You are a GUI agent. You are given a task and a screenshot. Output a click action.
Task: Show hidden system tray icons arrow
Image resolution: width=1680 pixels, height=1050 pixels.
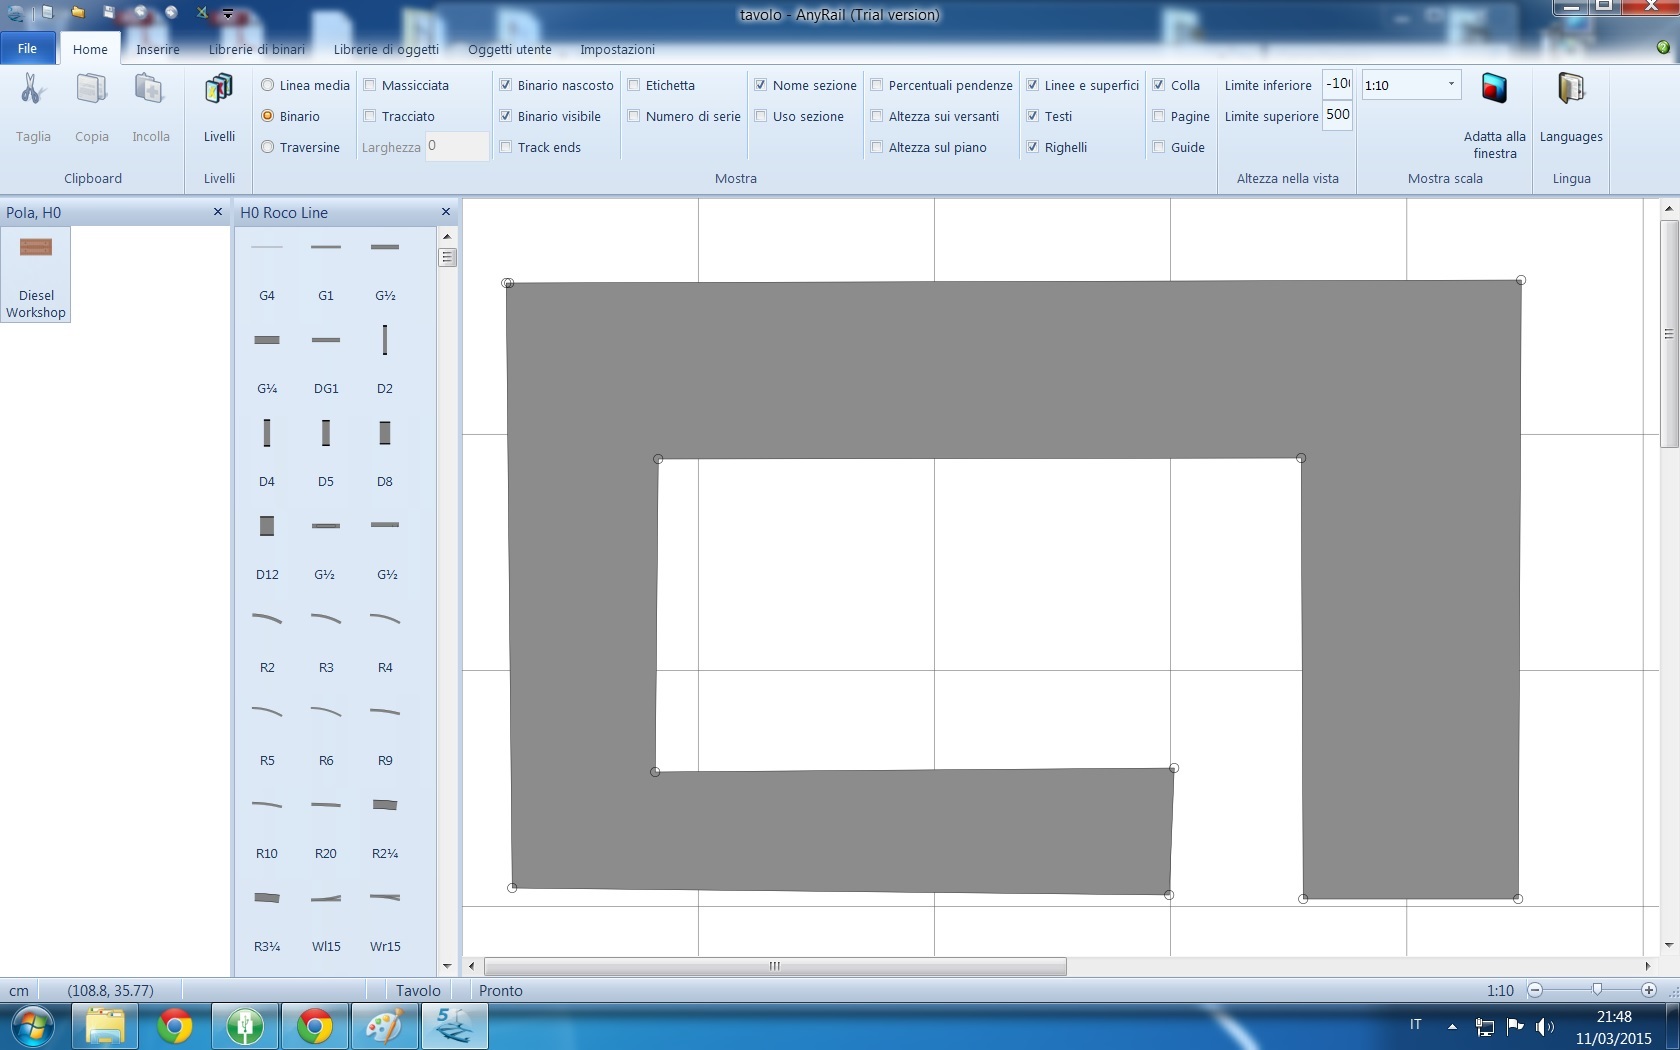[x=1452, y=1026]
